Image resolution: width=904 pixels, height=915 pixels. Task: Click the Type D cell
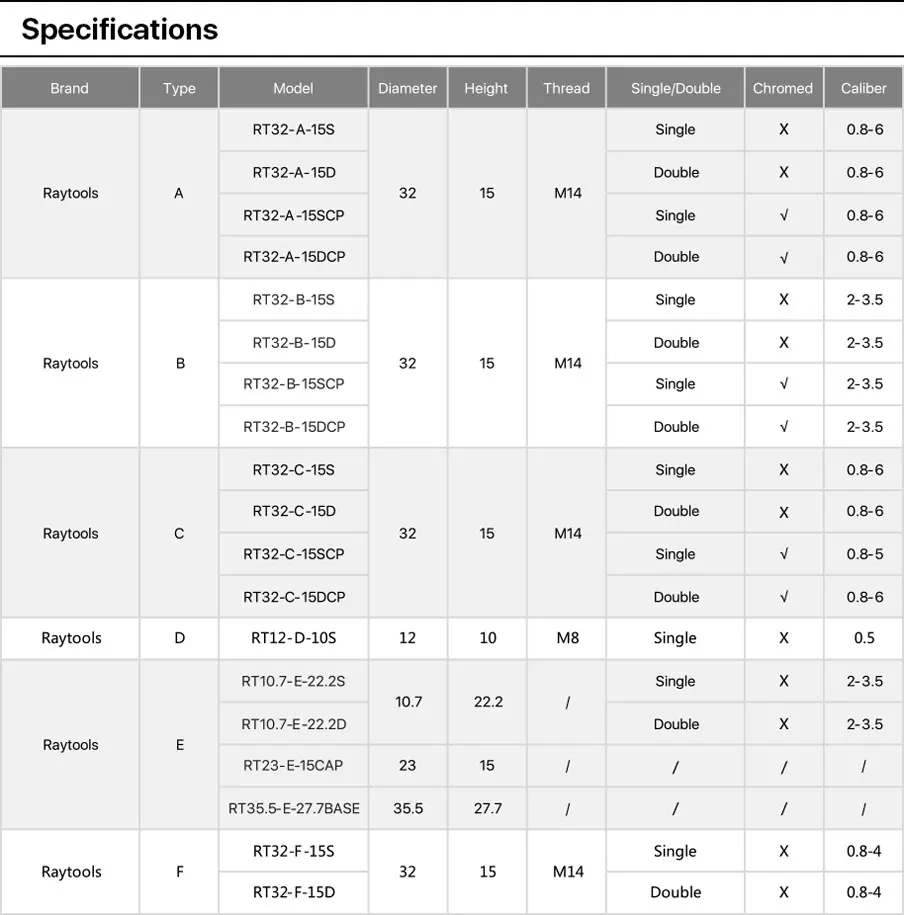click(179, 638)
